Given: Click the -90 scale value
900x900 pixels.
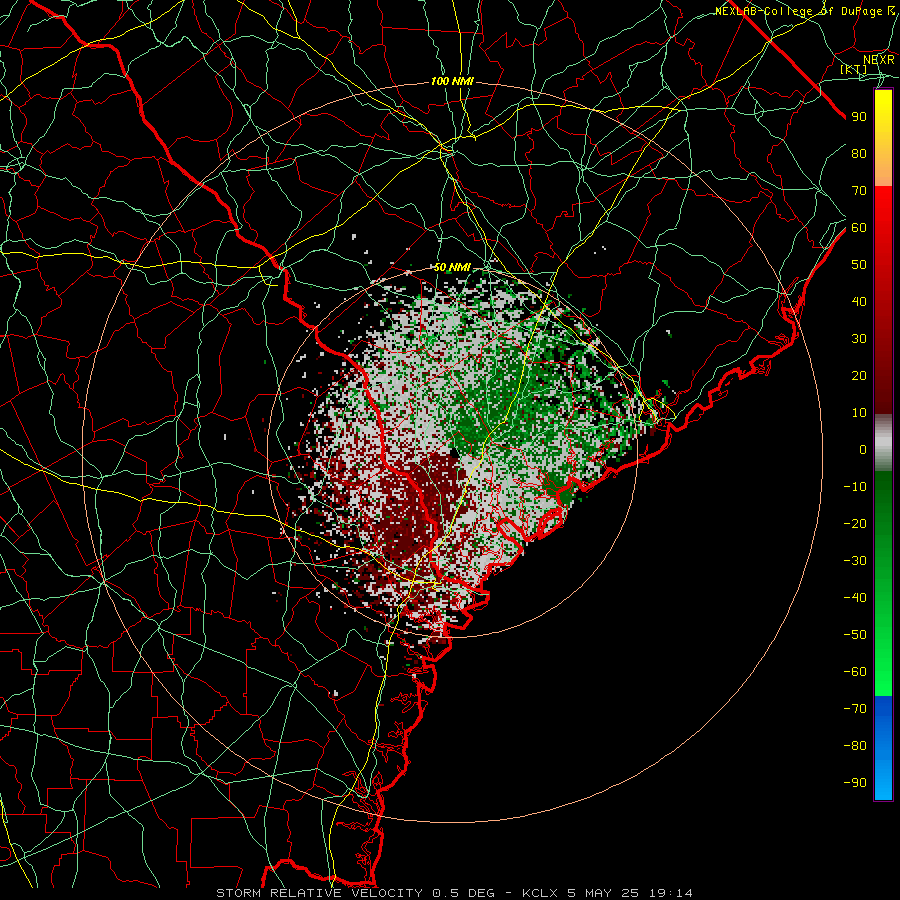Looking at the screenshot, I should (855, 783).
